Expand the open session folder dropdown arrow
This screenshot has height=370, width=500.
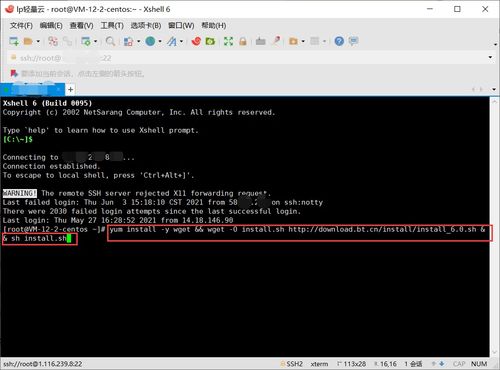[x=38, y=41]
